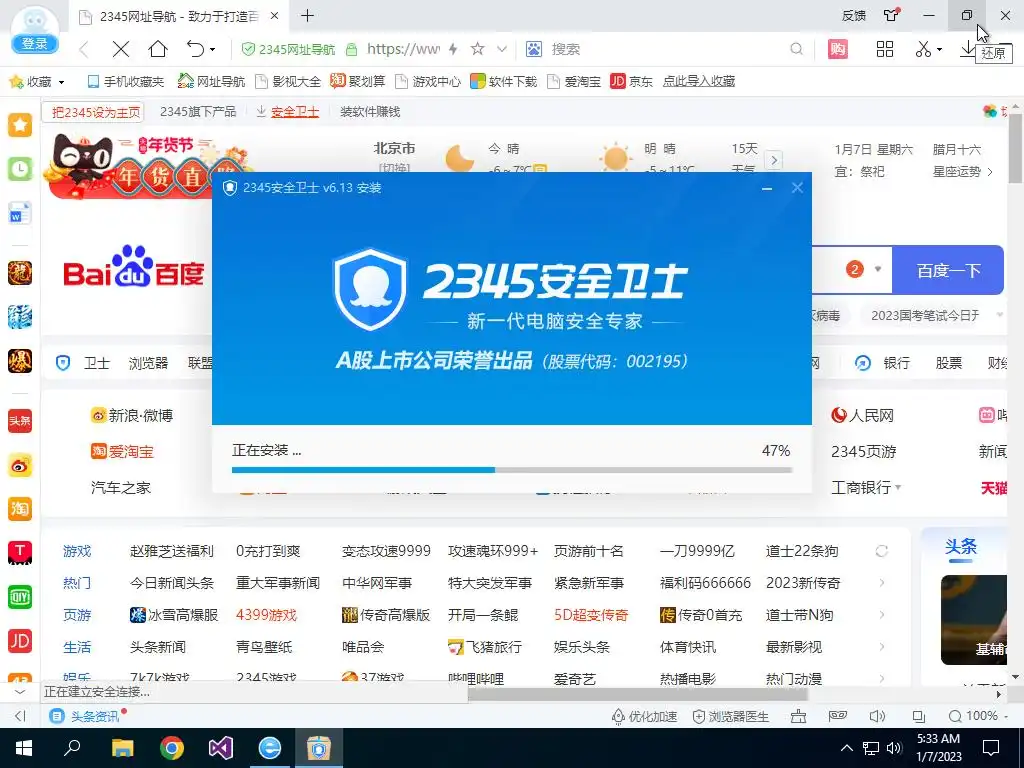Click the lightning speed mode icon
Viewport: 1024px width, 768px height.
pyautogui.click(x=453, y=49)
